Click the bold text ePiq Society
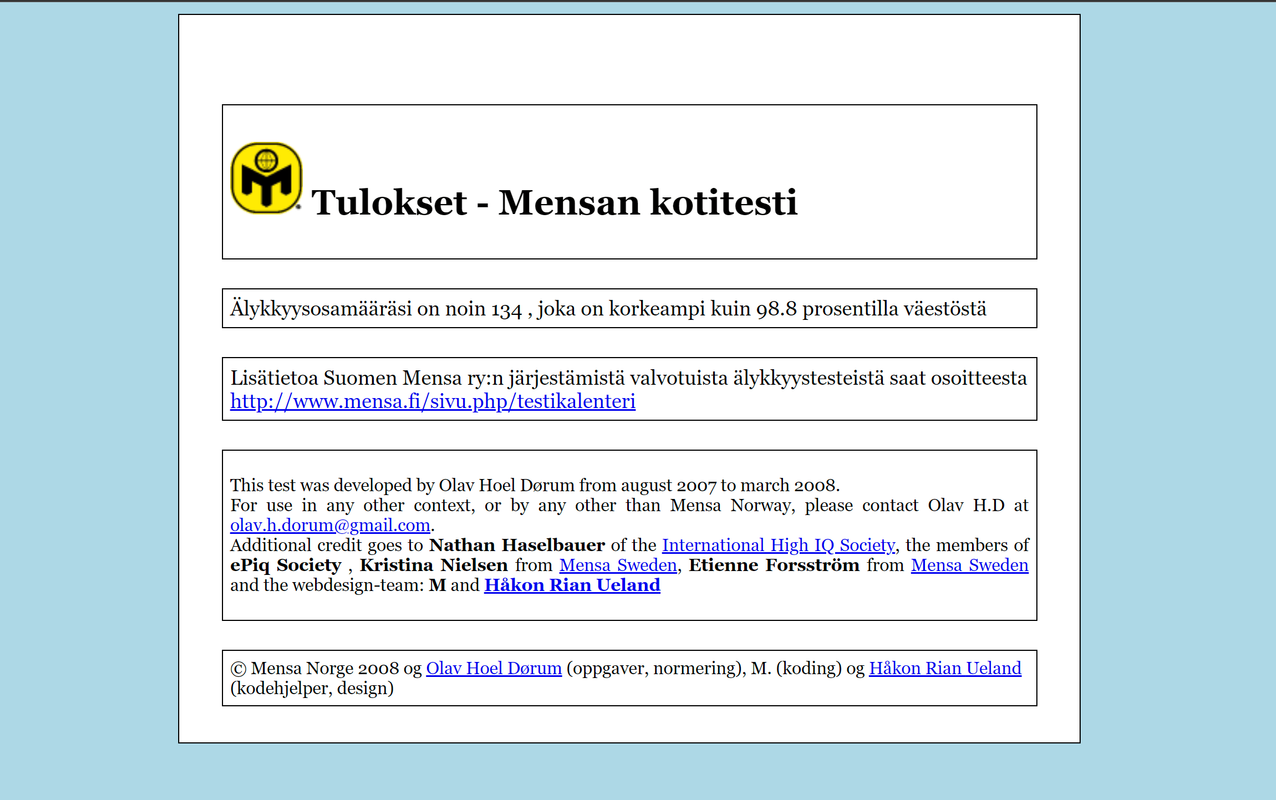Image resolution: width=1276 pixels, height=800 pixels. pos(285,565)
